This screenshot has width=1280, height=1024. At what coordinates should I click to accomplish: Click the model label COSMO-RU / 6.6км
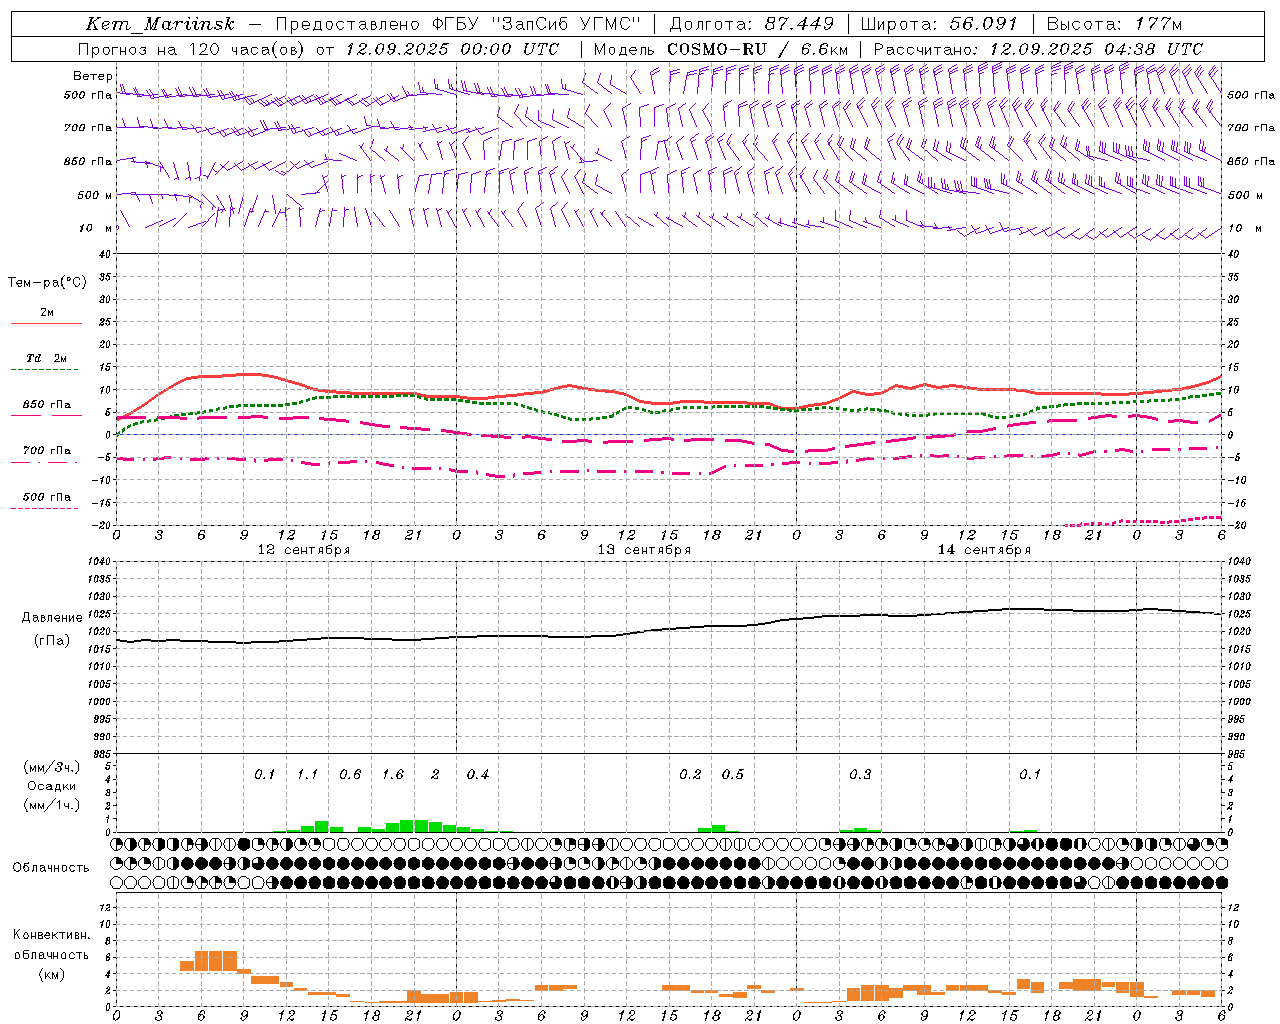pyautogui.click(x=758, y=49)
